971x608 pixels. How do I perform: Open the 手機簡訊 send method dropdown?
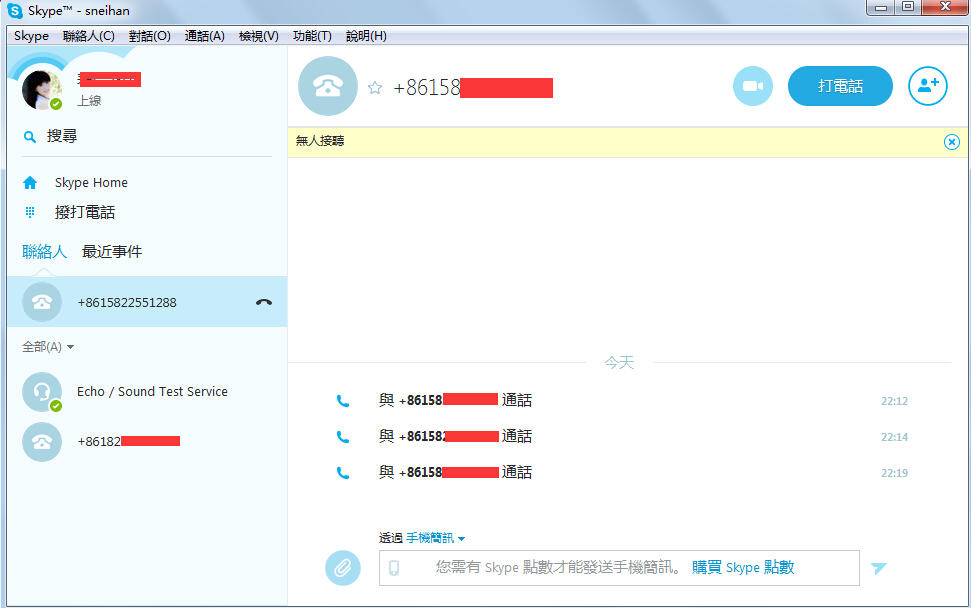tap(435, 538)
